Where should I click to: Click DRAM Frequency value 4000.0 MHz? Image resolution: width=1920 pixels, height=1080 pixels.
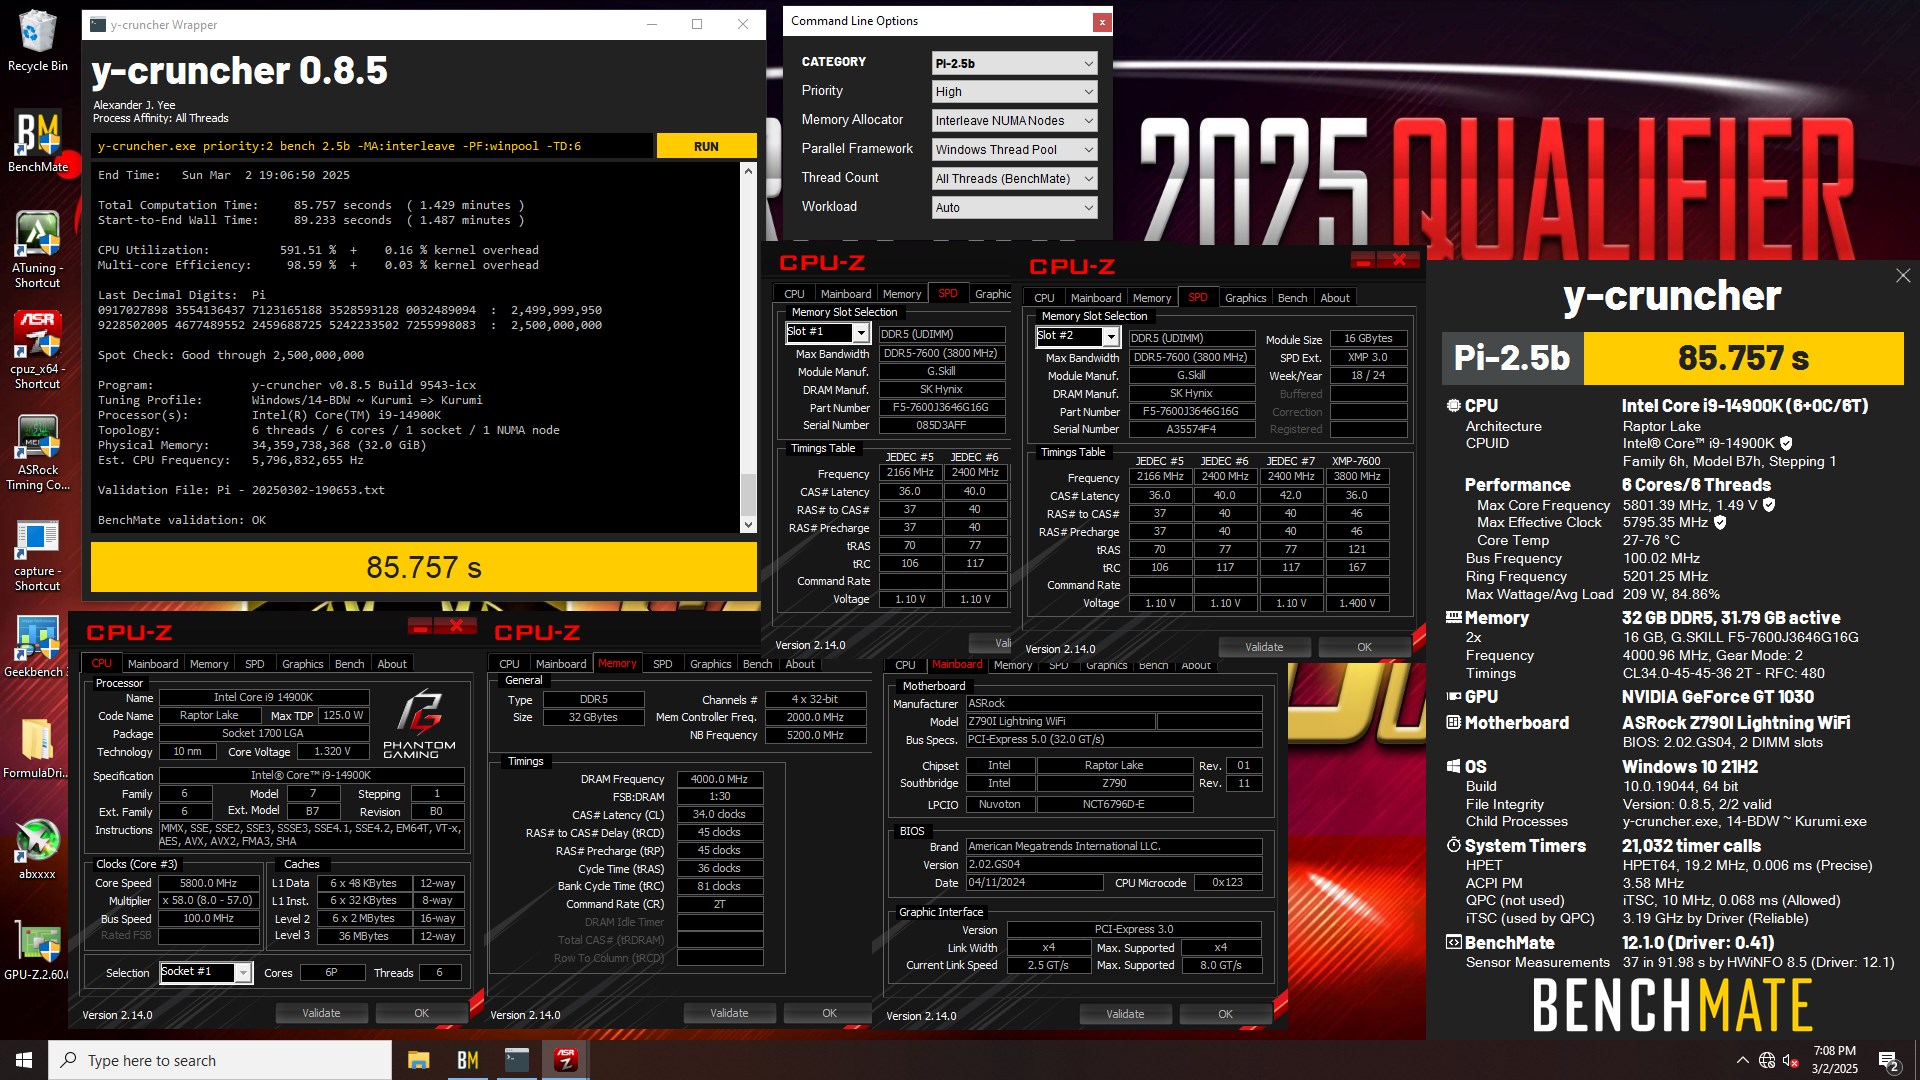[x=719, y=779]
